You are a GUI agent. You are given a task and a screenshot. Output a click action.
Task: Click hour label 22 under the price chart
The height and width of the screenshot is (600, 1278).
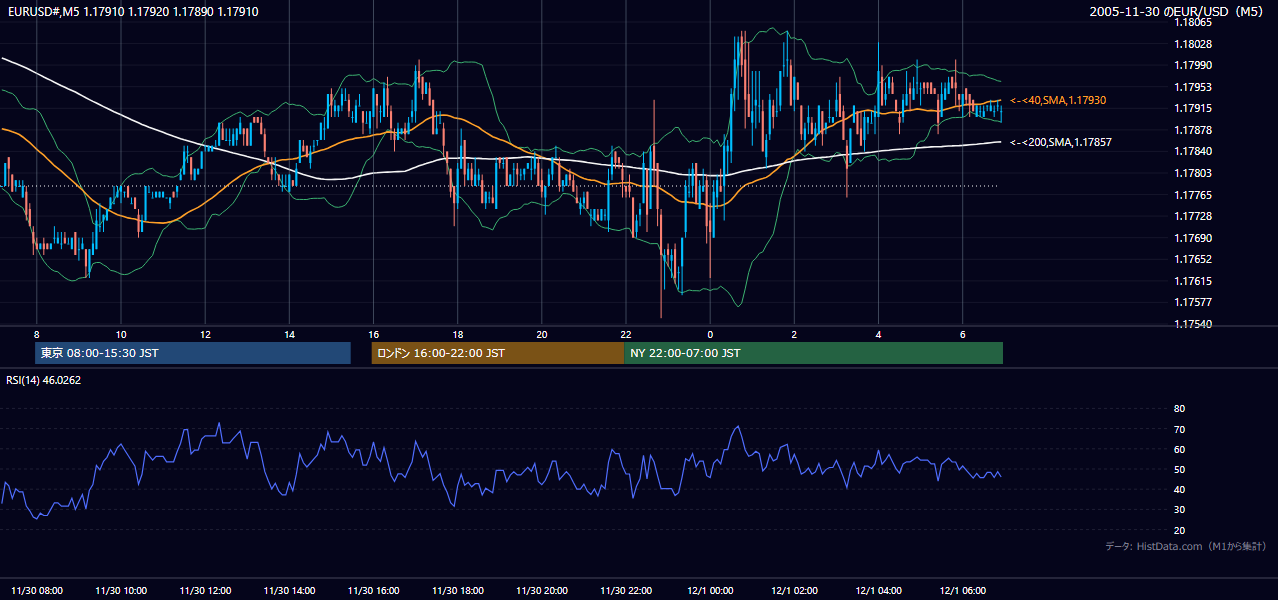tap(626, 334)
